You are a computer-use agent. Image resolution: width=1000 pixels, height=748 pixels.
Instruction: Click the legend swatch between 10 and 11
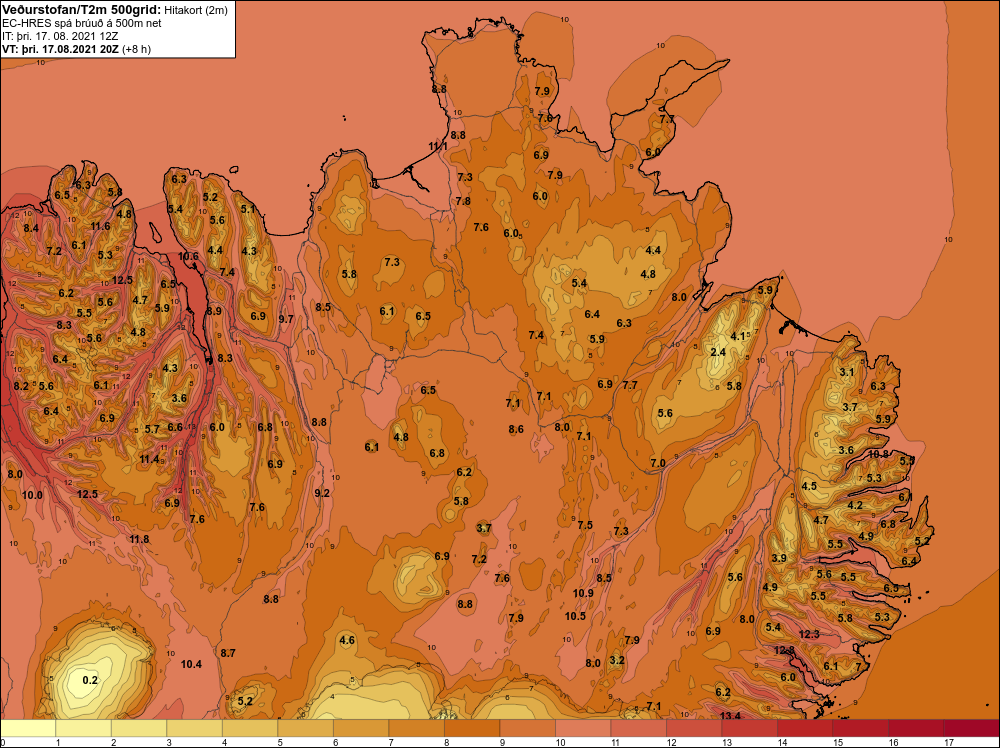[583, 728]
